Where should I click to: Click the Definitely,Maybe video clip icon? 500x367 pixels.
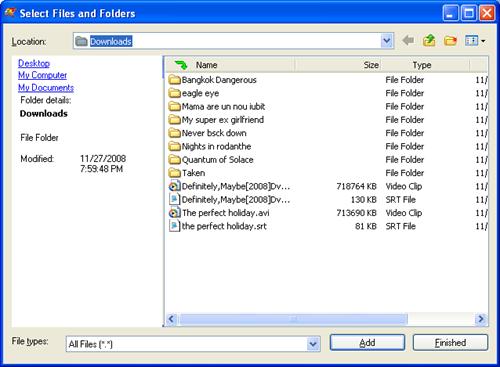pyautogui.click(x=174, y=186)
